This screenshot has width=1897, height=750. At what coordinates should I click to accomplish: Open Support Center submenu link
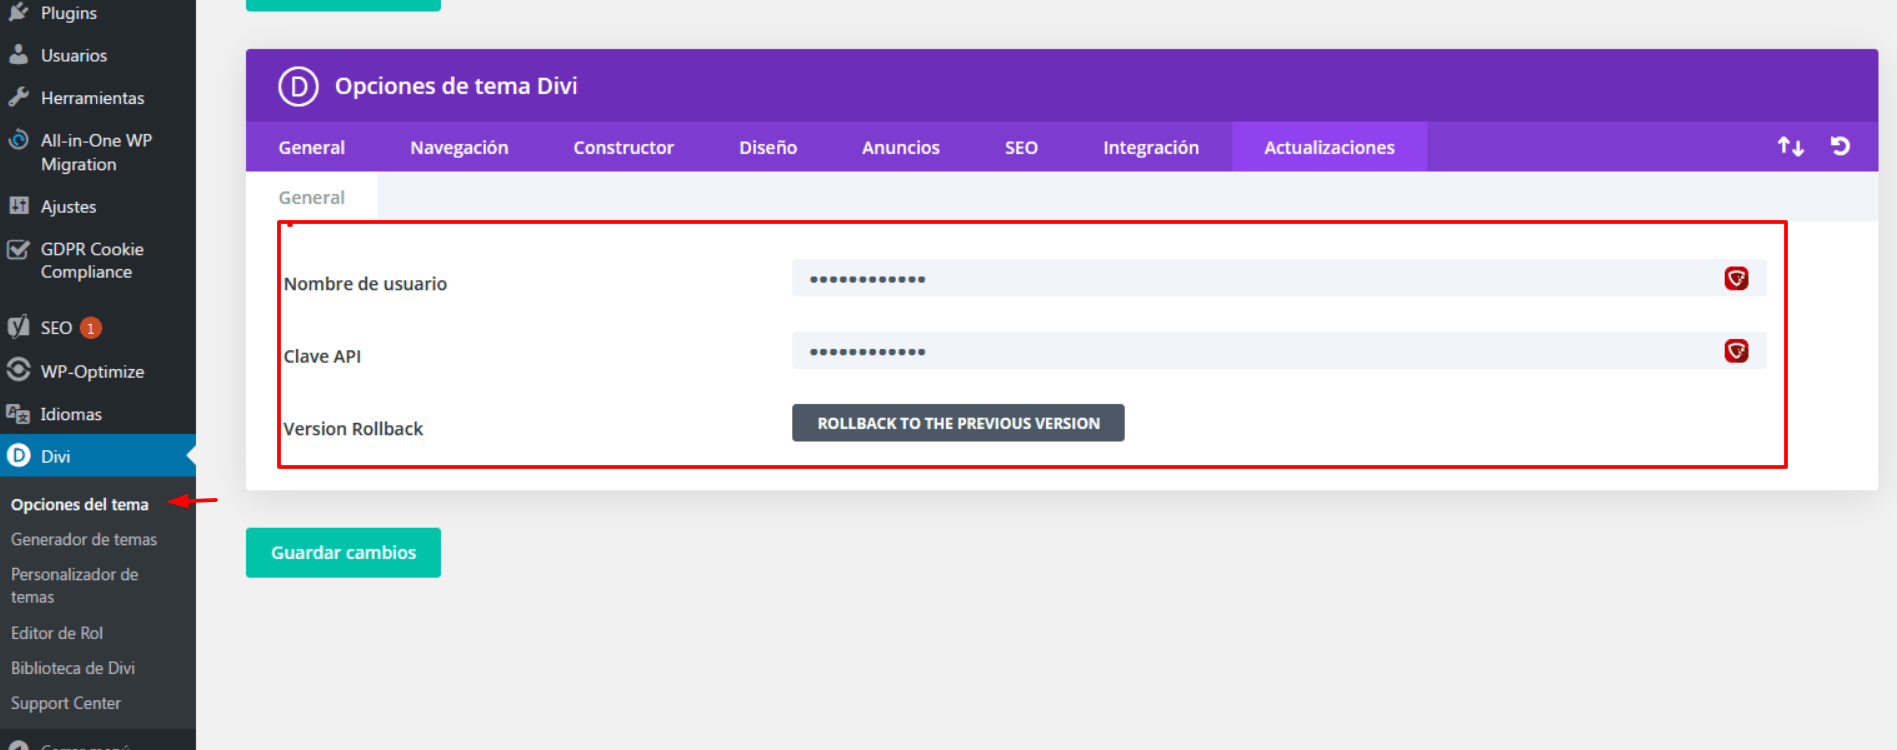pos(66,703)
